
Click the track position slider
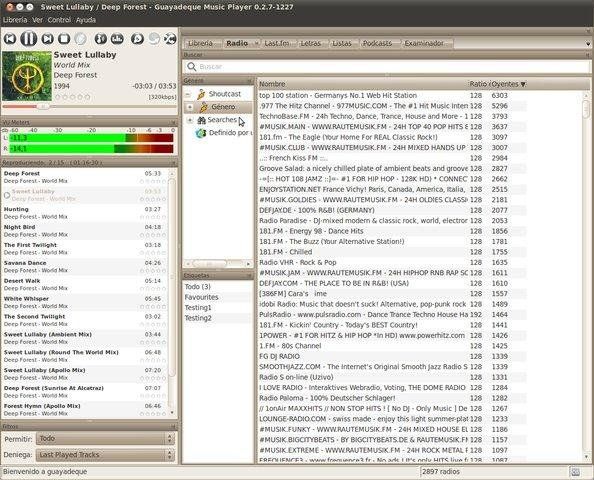click(x=89, y=107)
